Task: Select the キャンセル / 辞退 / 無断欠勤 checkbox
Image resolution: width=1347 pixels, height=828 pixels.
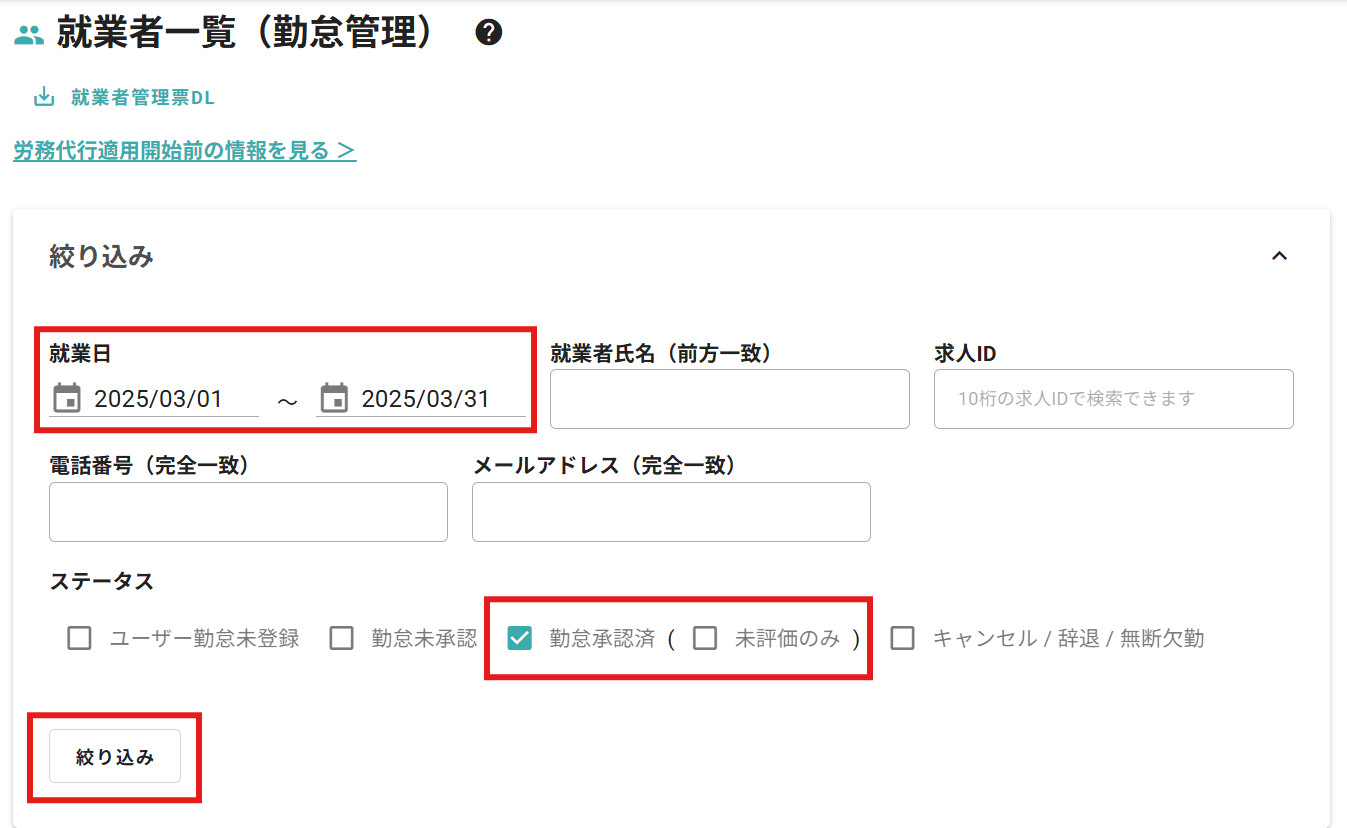Action: pos(902,638)
